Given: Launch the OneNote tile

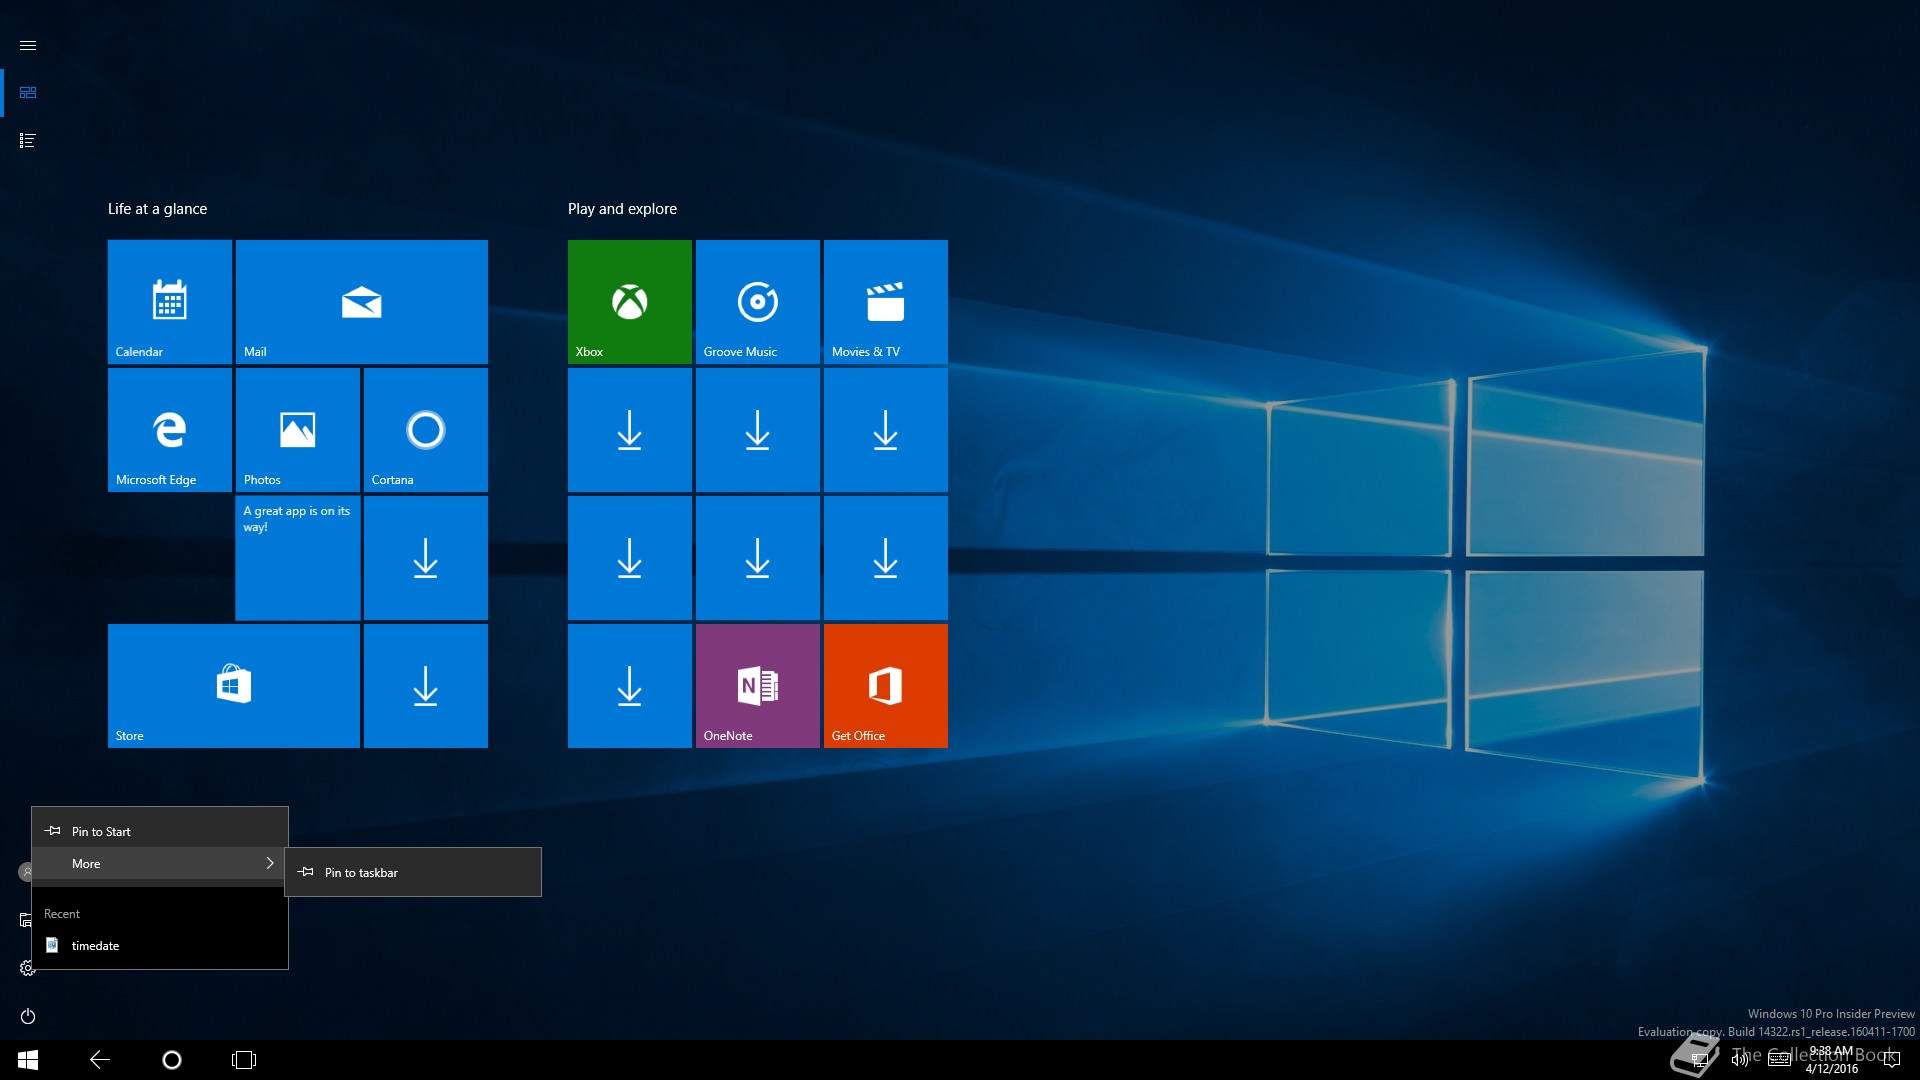Looking at the screenshot, I should click(x=758, y=686).
